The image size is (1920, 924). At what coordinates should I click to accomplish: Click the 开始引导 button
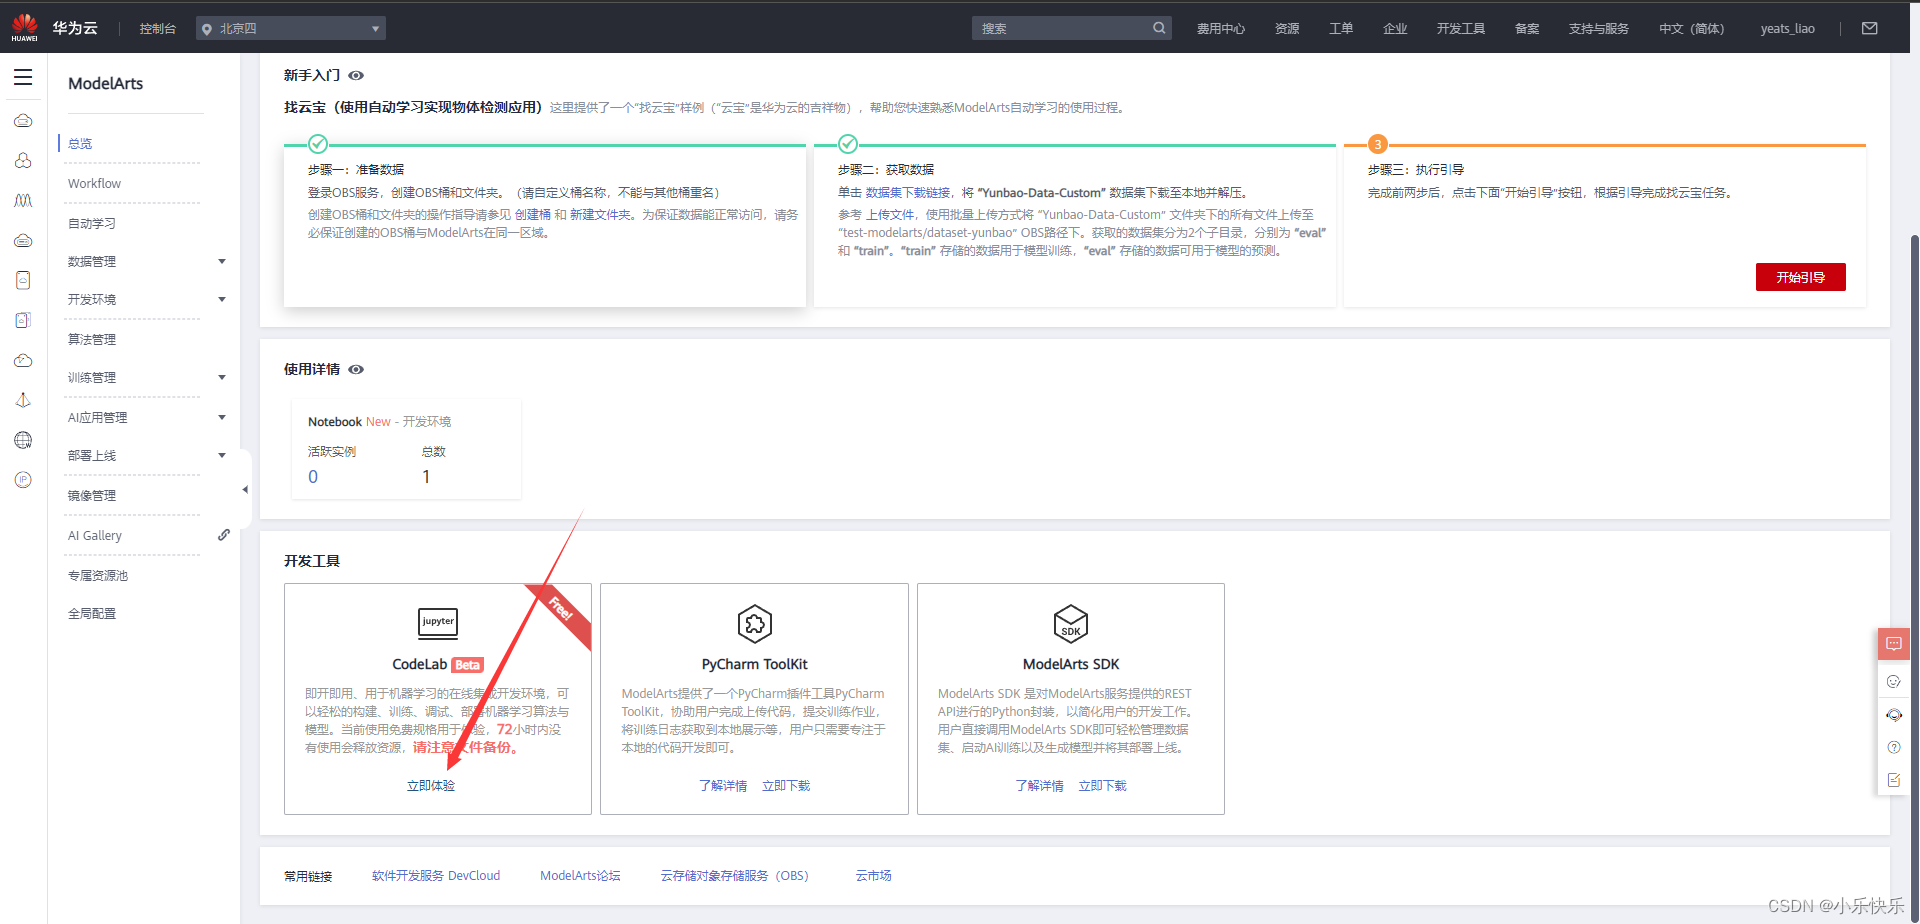tap(1800, 277)
